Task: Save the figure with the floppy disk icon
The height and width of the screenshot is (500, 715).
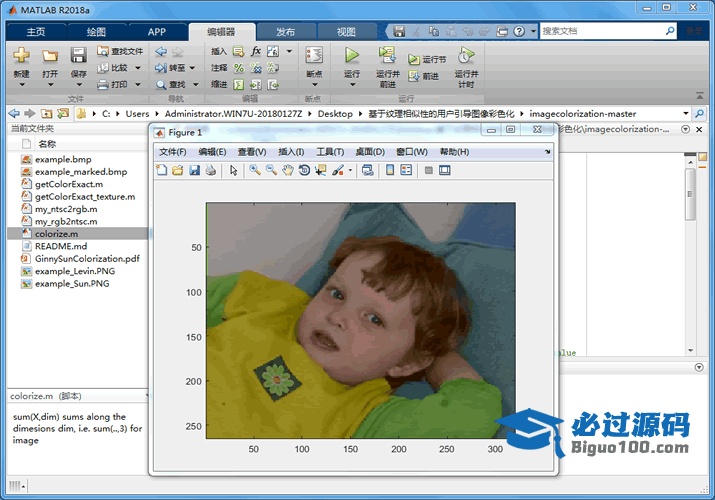Action: coord(194,170)
